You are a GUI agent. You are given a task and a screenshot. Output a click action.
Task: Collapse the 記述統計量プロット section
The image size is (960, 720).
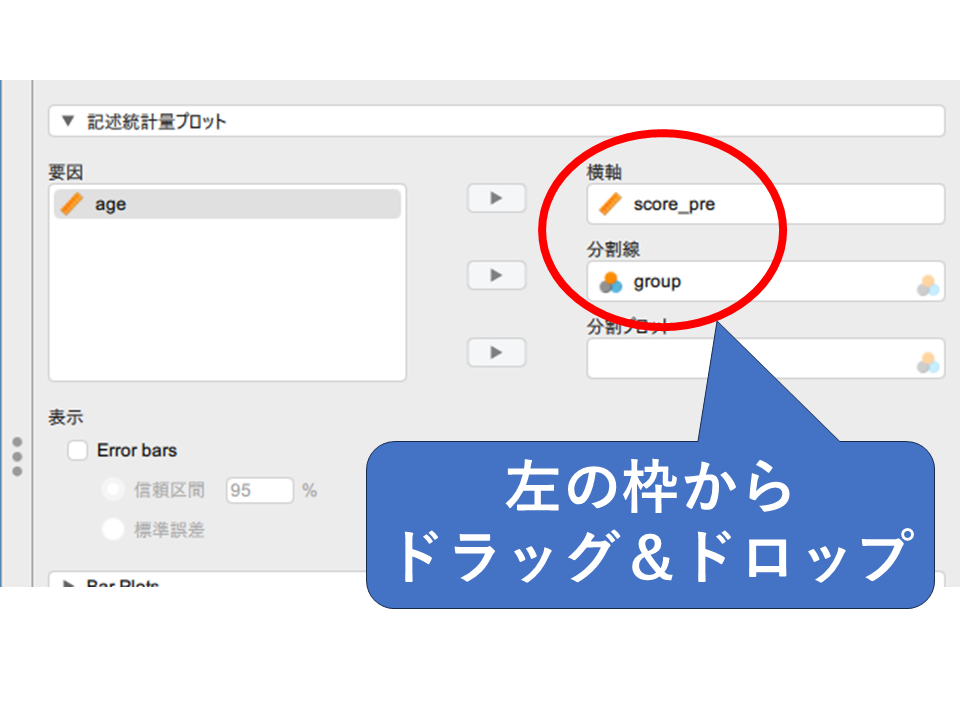click(x=68, y=122)
